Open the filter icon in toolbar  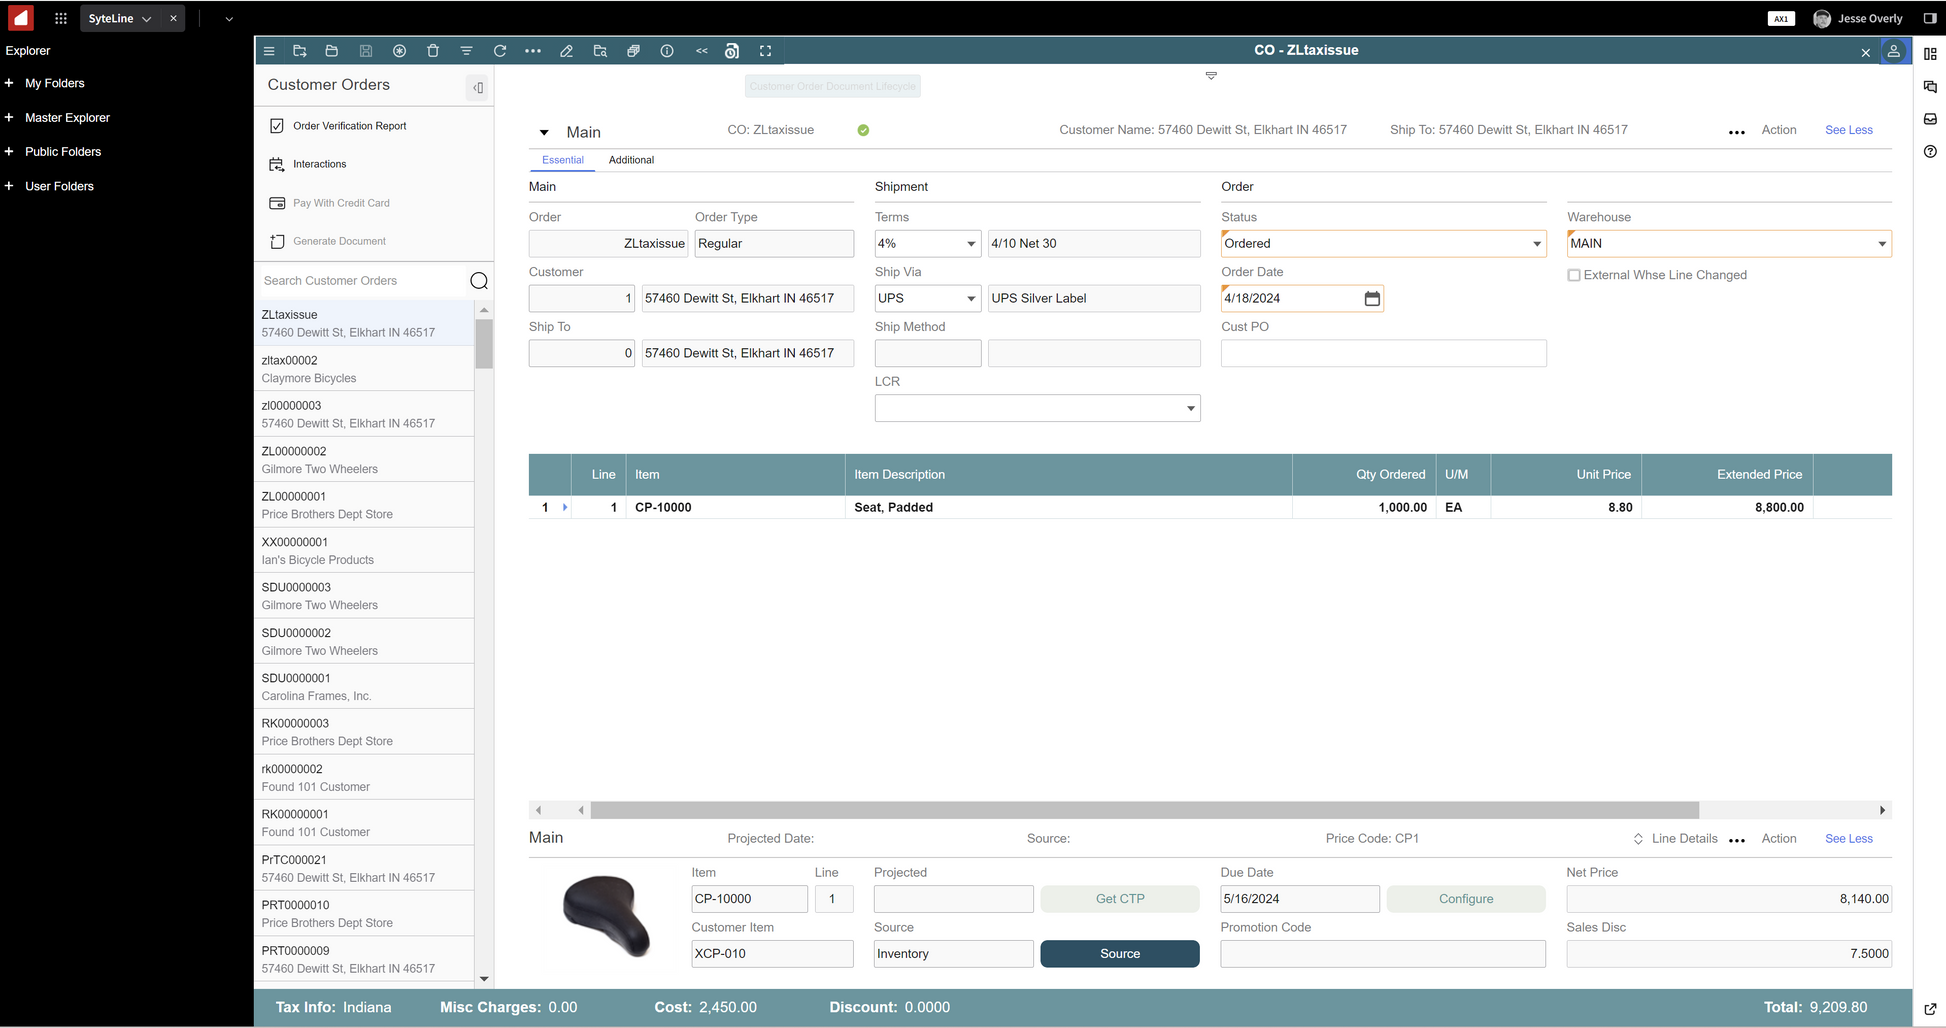tap(466, 51)
